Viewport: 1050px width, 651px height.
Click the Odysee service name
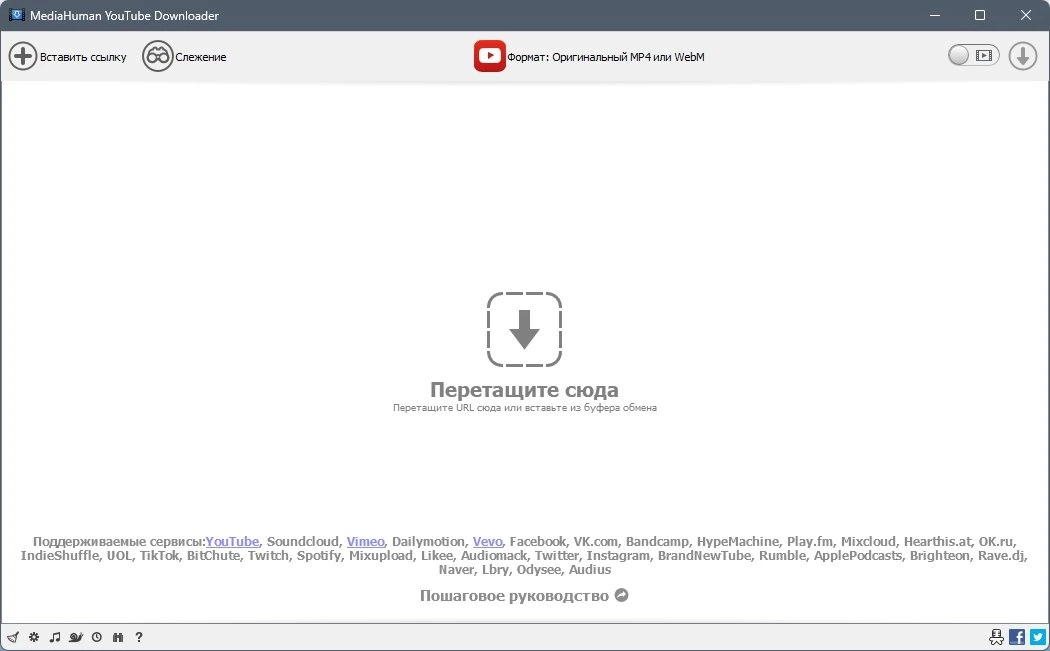(538, 569)
